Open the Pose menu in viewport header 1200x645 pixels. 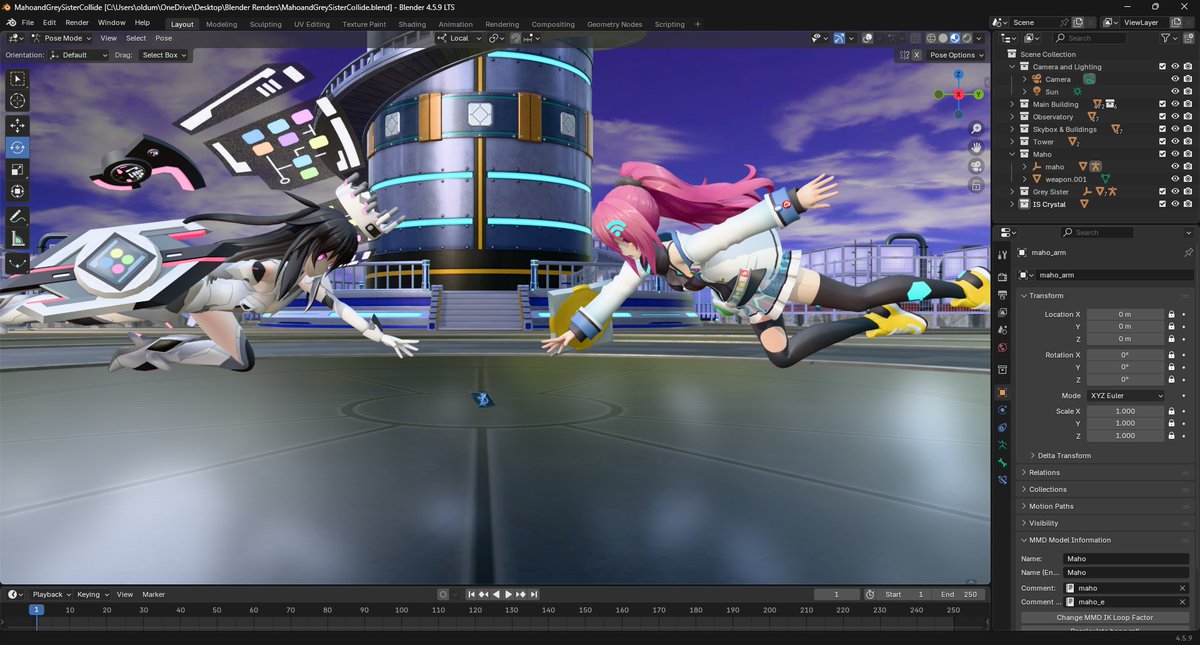click(x=163, y=38)
